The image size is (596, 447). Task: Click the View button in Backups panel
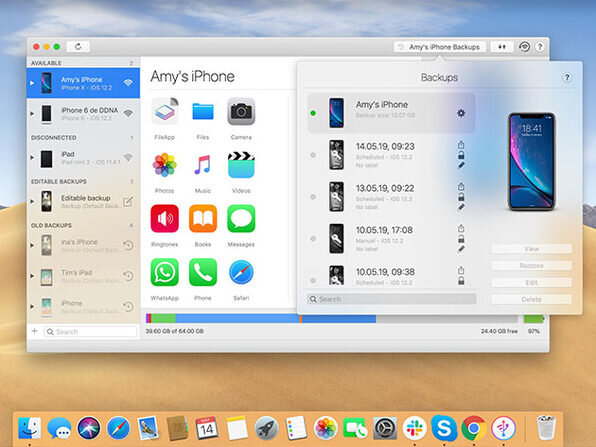pyautogui.click(x=531, y=249)
